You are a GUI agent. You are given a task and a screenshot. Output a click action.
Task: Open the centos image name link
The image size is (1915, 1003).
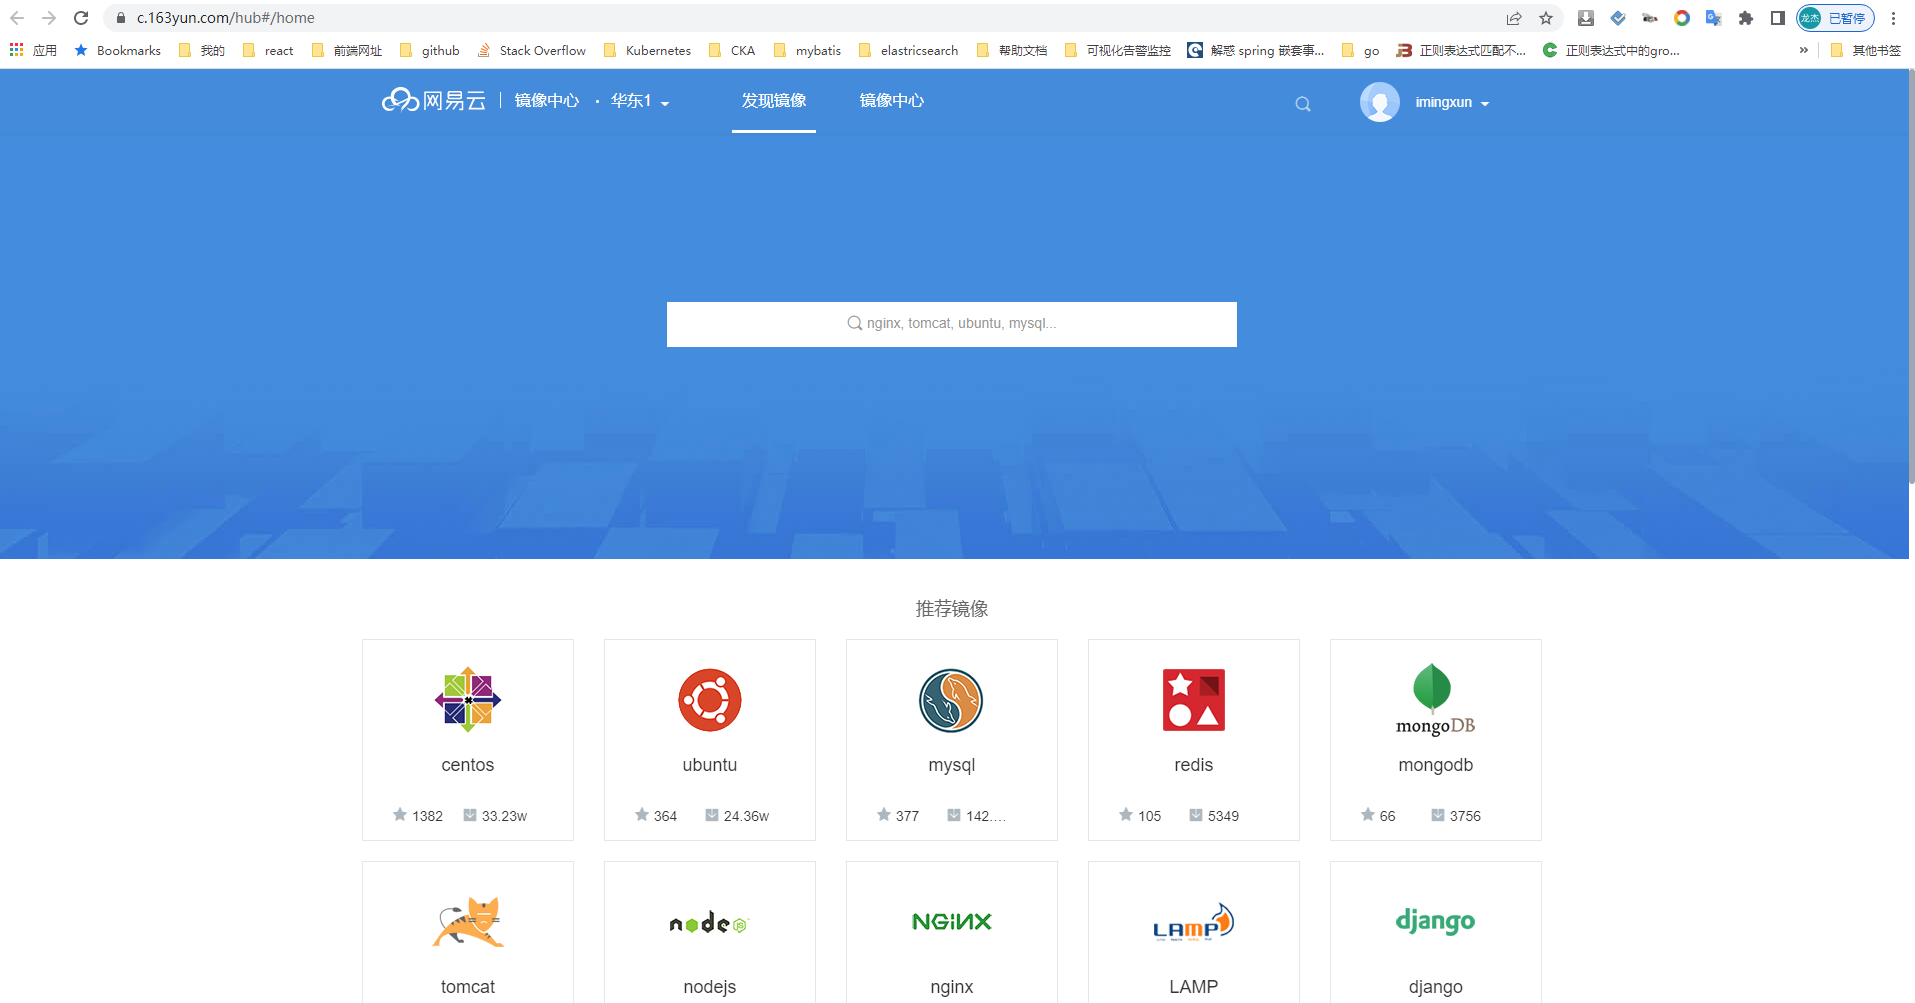[x=468, y=765]
